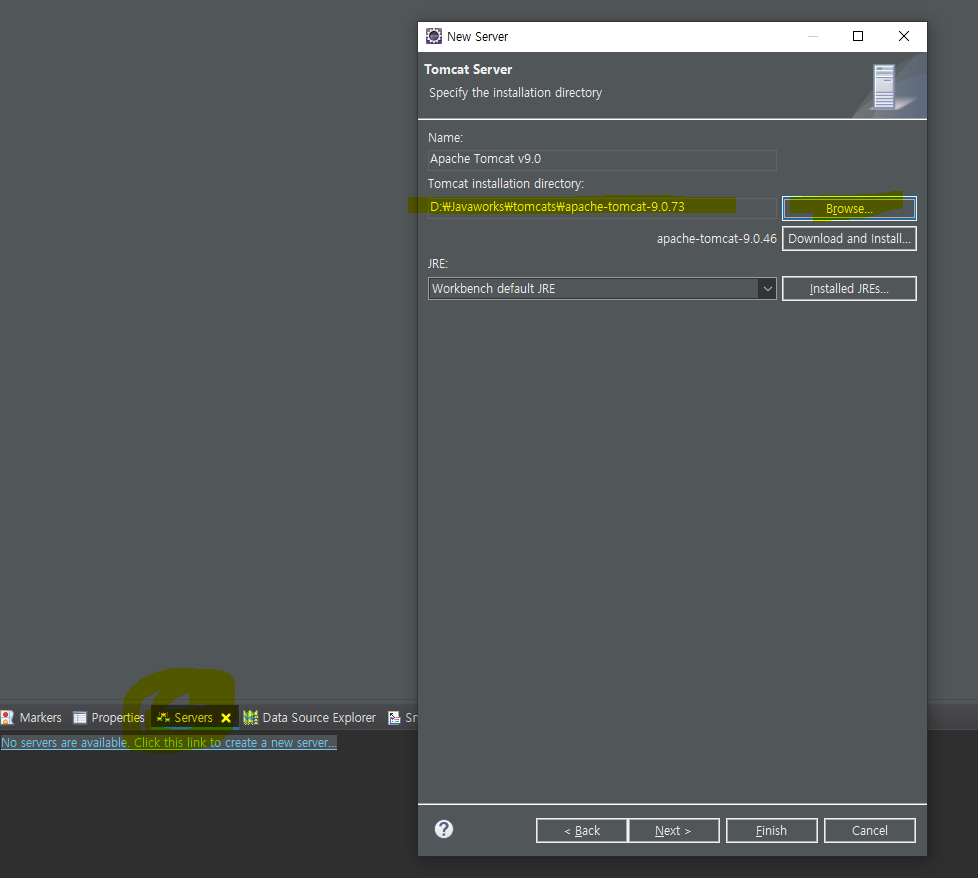978x878 pixels.
Task: Open Installed JREs... settings
Action: pos(849,289)
